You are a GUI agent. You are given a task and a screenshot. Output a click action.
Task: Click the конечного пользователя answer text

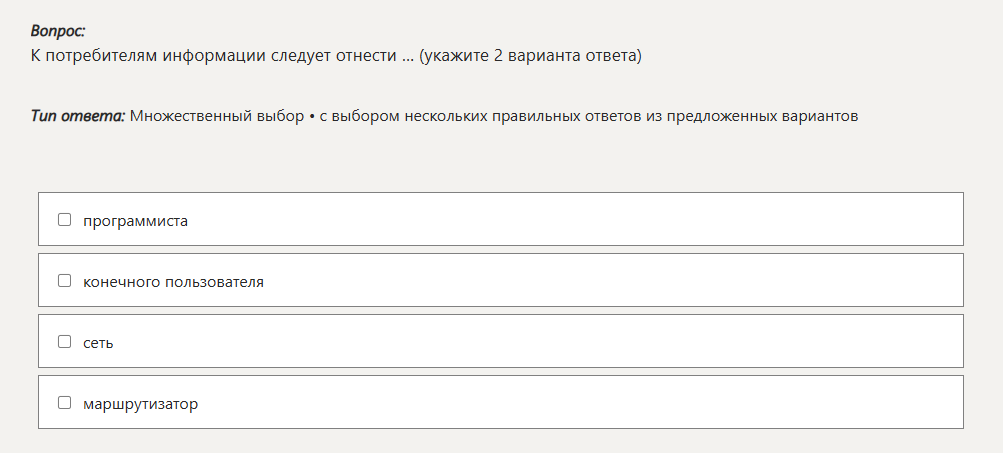[174, 282]
